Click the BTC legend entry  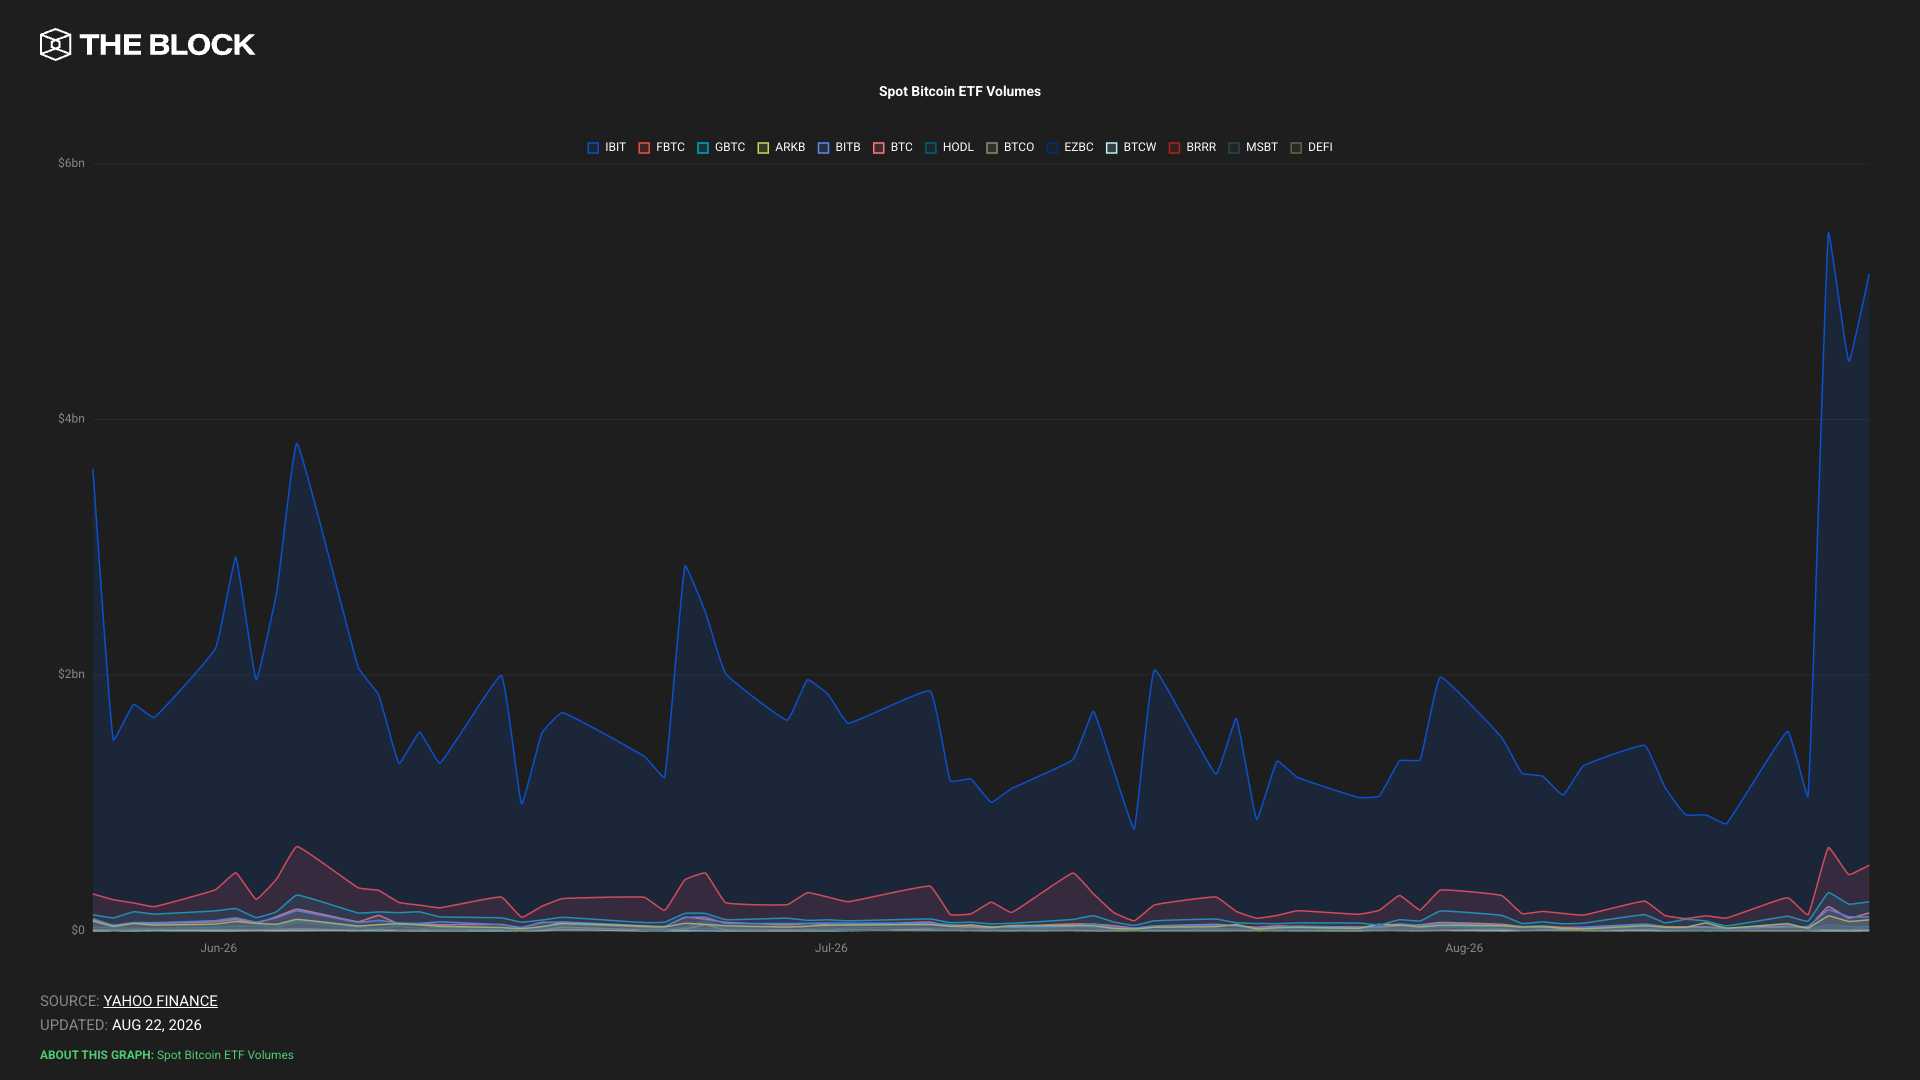pyautogui.click(x=893, y=148)
